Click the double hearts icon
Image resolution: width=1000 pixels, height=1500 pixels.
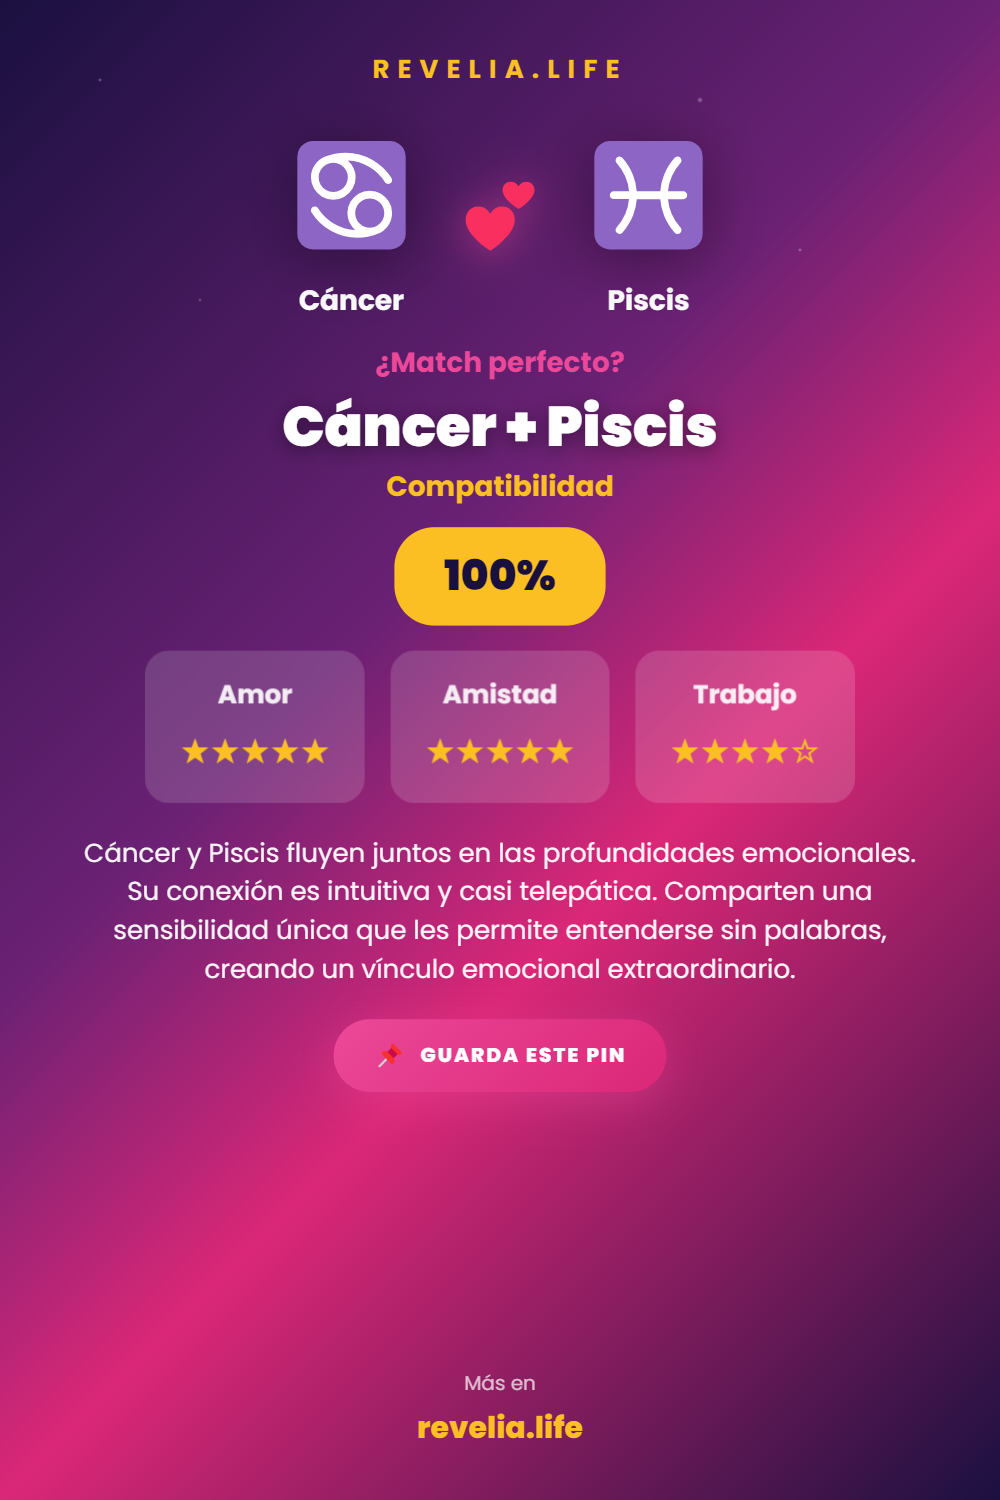click(x=498, y=215)
